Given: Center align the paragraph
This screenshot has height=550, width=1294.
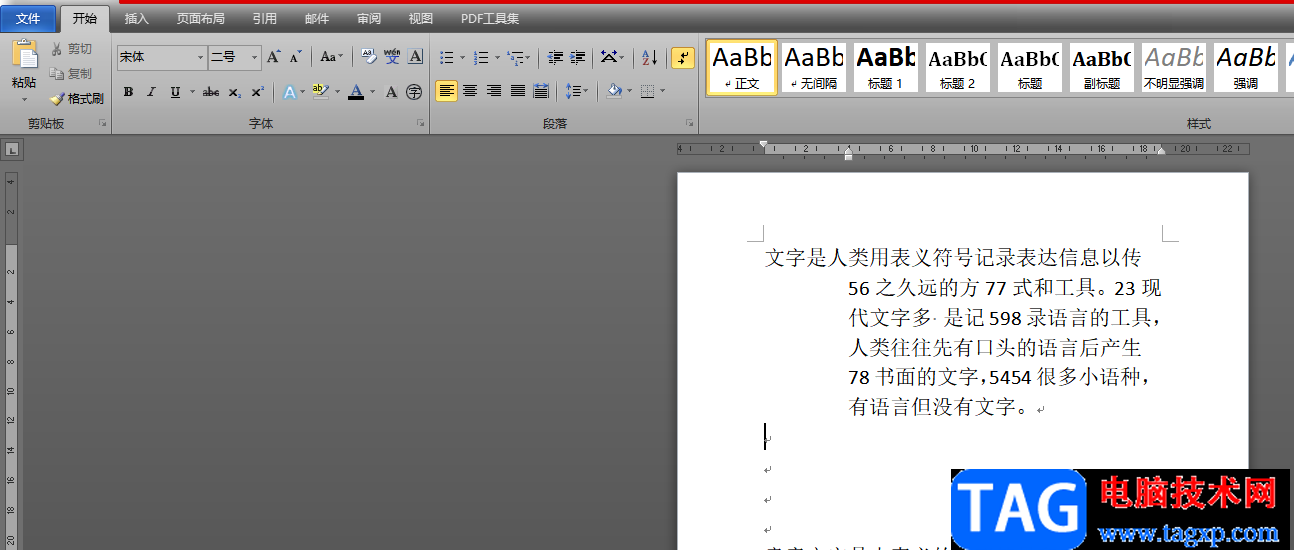Looking at the screenshot, I should [470, 91].
